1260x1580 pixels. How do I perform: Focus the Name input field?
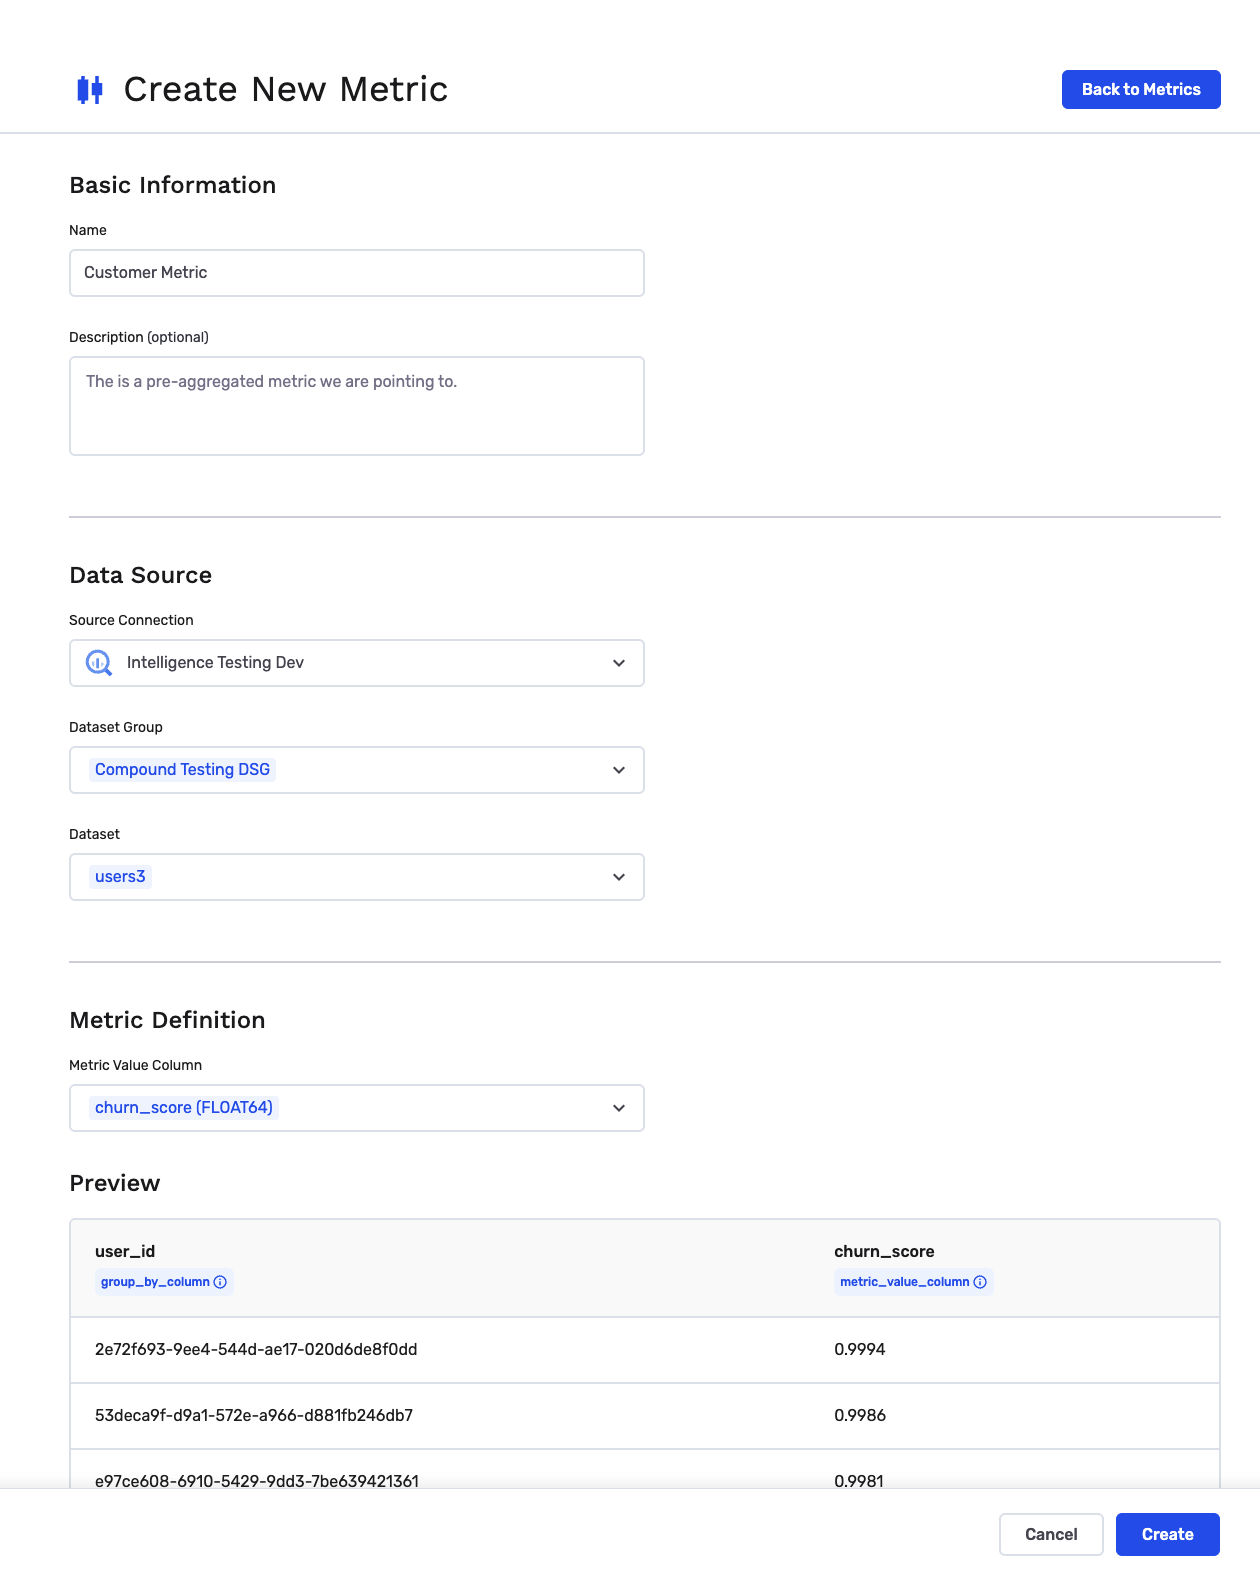[356, 273]
